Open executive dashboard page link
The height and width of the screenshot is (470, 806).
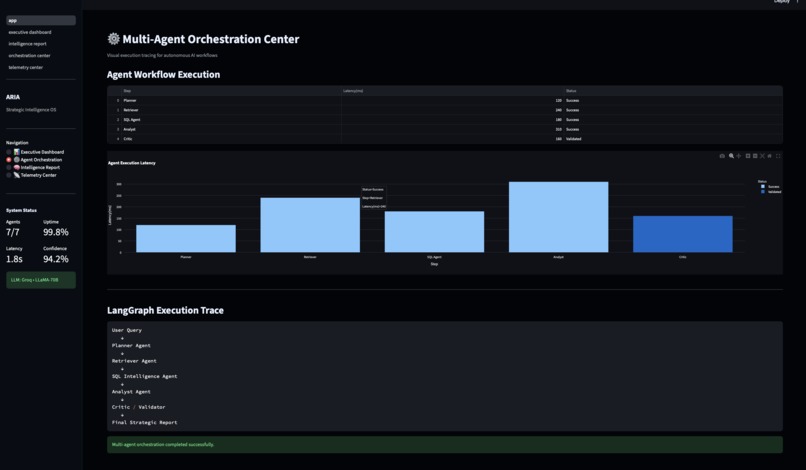[x=30, y=32]
